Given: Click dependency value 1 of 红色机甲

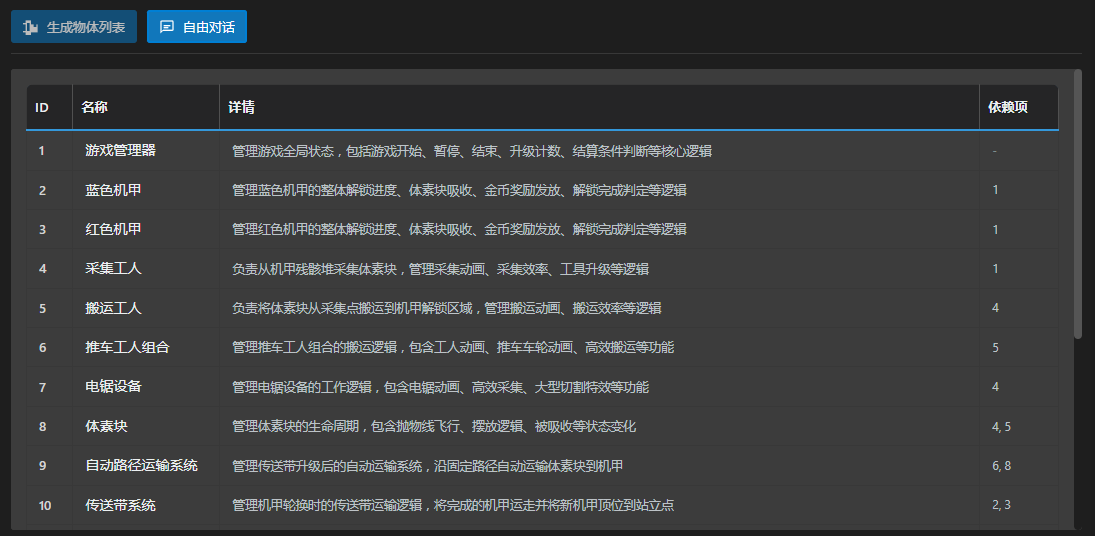Looking at the screenshot, I should tap(996, 230).
